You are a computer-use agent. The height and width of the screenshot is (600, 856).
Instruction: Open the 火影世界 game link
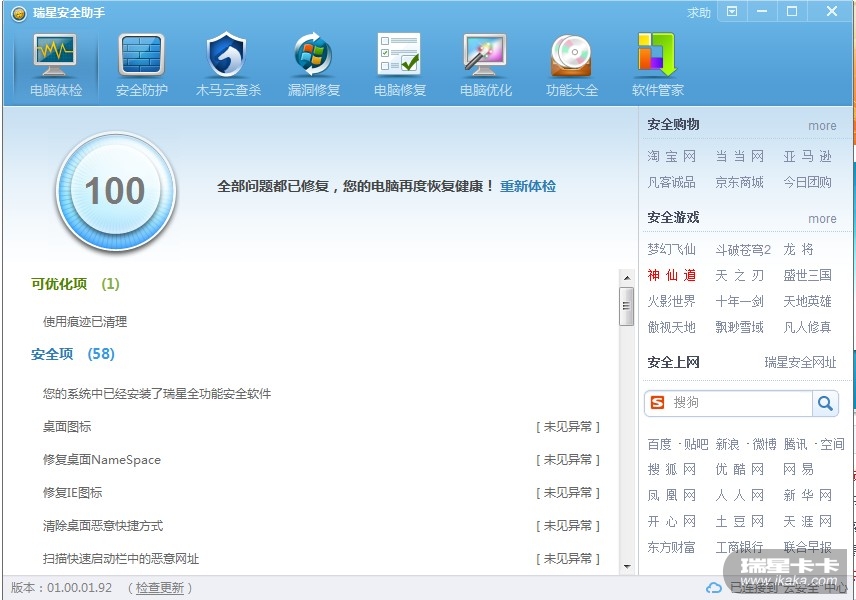tap(671, 301)
